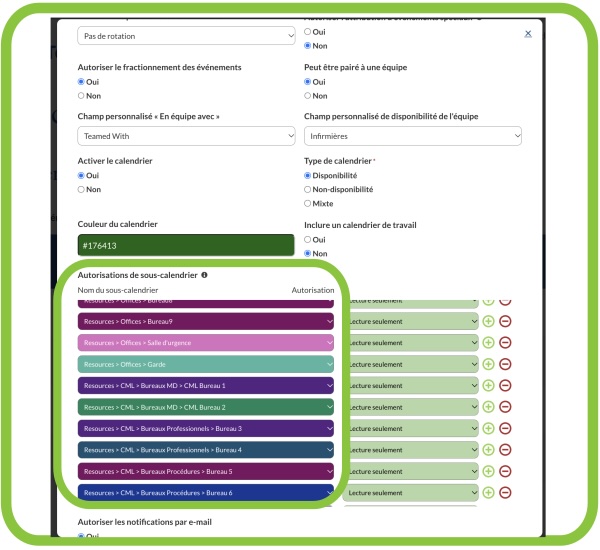Remove the Salle d'urgence row with minus icon
This screenshot has height=550, width=600.
(x=505, y=343)
